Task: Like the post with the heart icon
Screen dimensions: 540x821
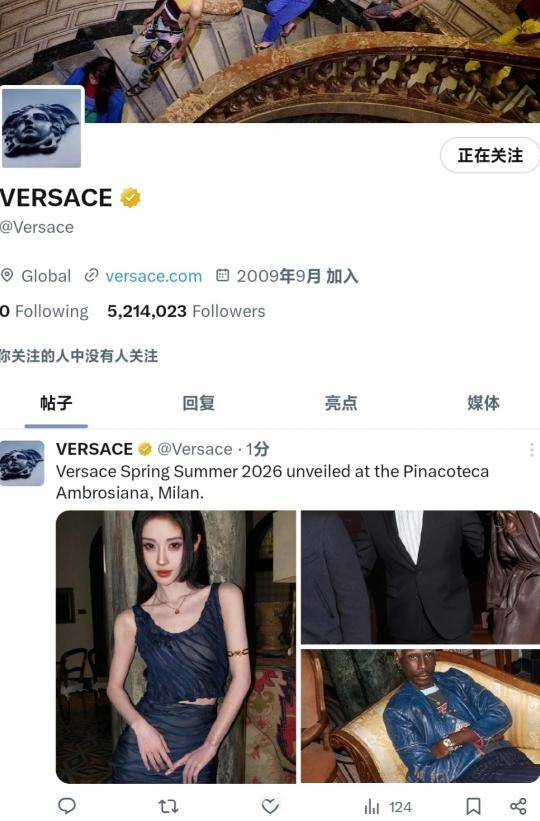Action: click(270, 806)
